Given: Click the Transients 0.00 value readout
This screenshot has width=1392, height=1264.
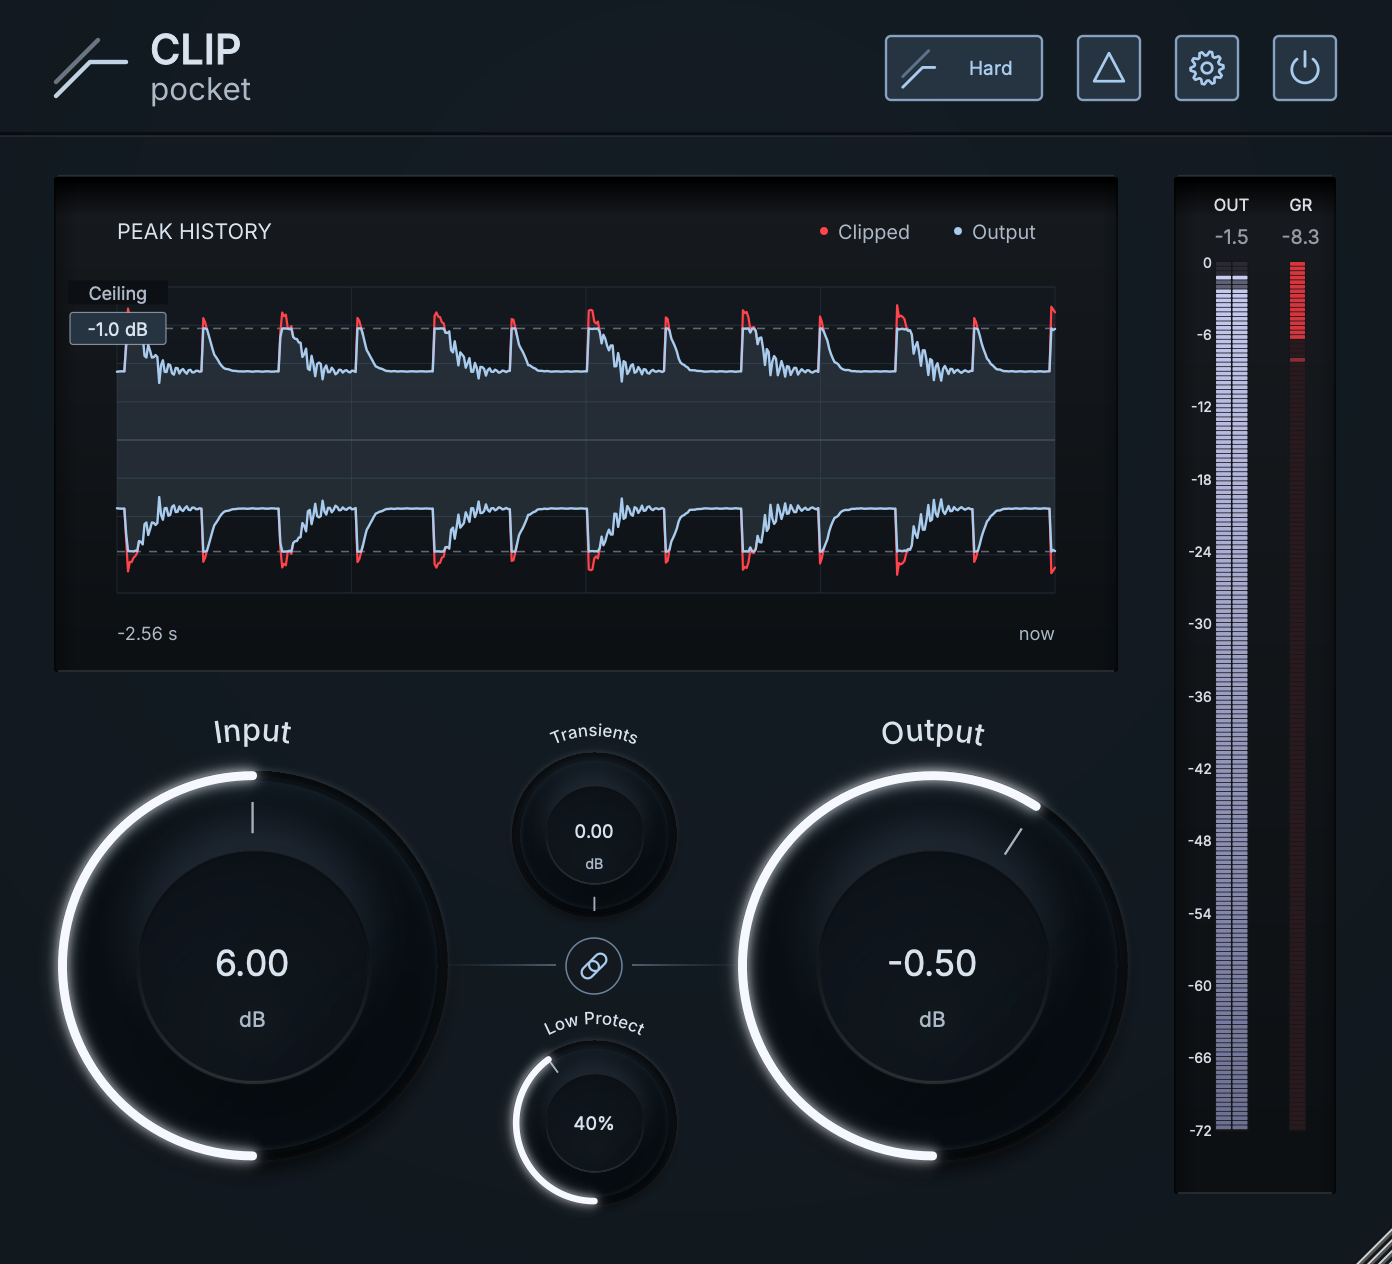Looking at the screenshot, I should (594, 832).
